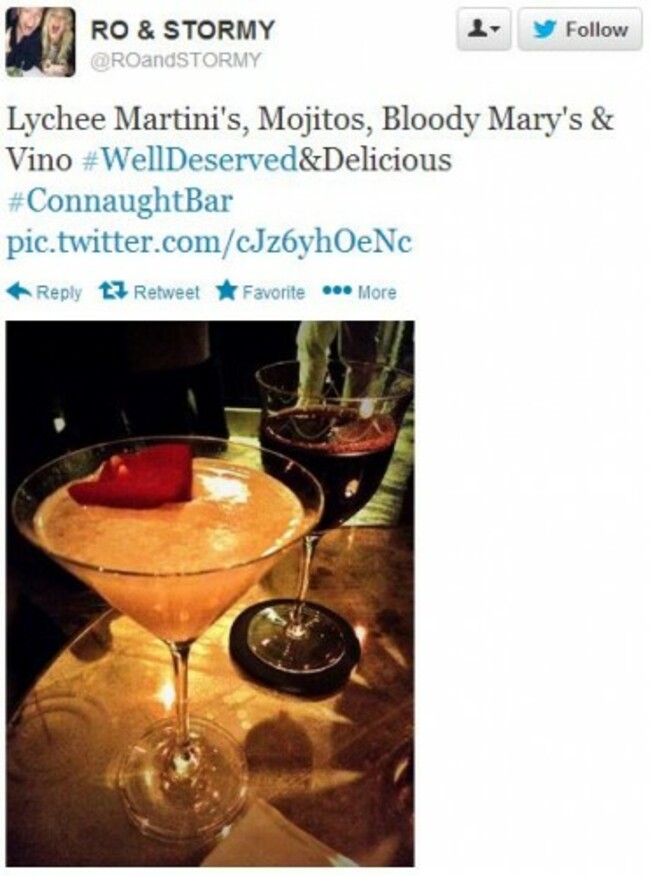Follow the RO & STORMY account

pyautogui.click(x=580, y=29)
